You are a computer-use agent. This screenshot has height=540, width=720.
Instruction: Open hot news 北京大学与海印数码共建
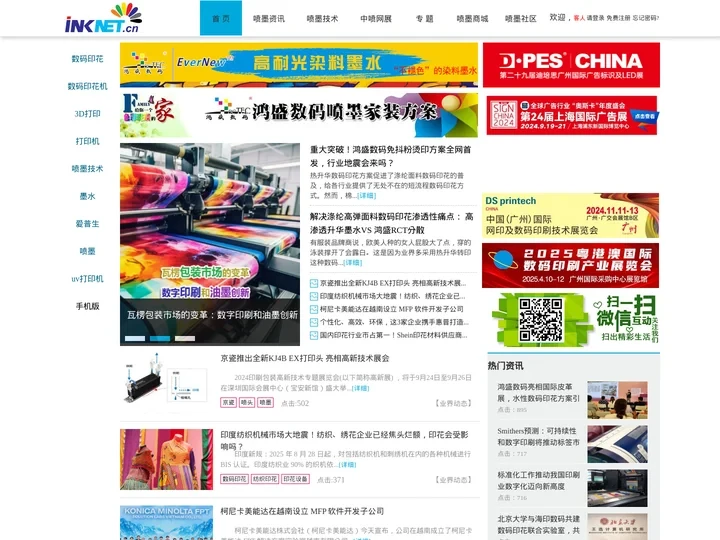539,524
